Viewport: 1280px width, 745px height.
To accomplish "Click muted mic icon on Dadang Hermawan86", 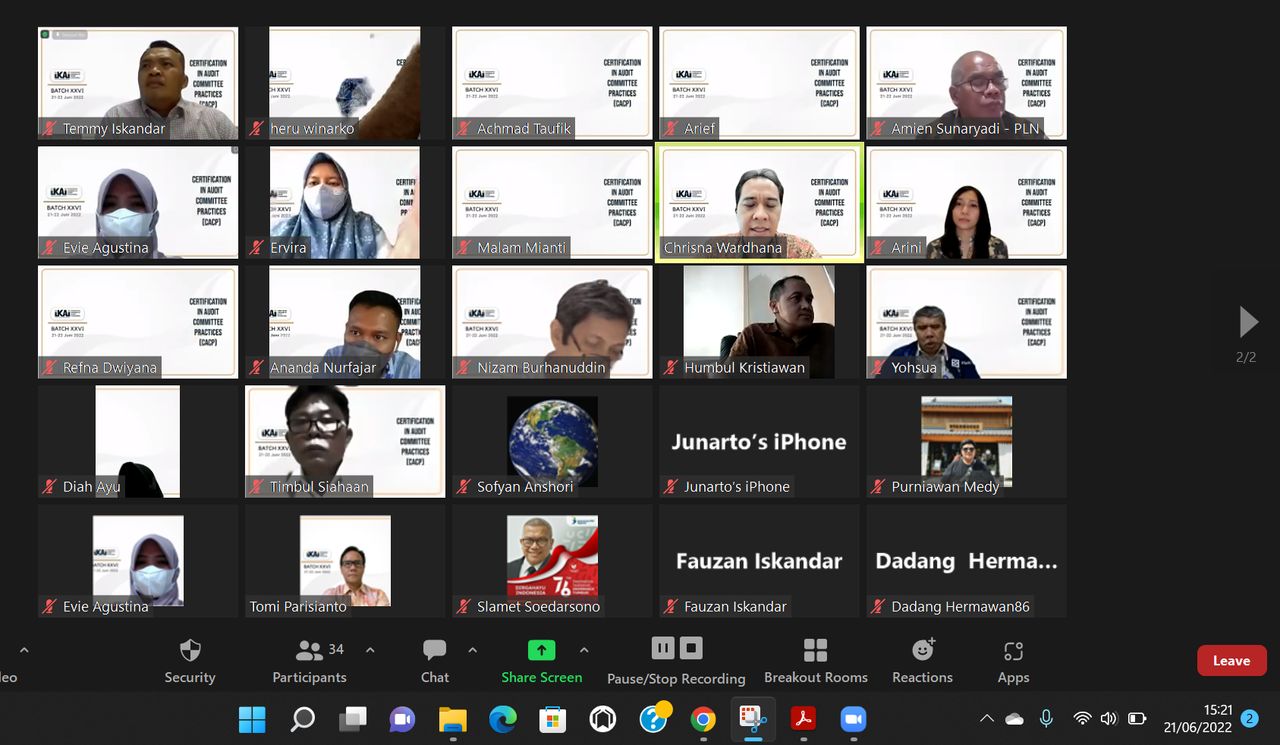I will click(878, 606).
